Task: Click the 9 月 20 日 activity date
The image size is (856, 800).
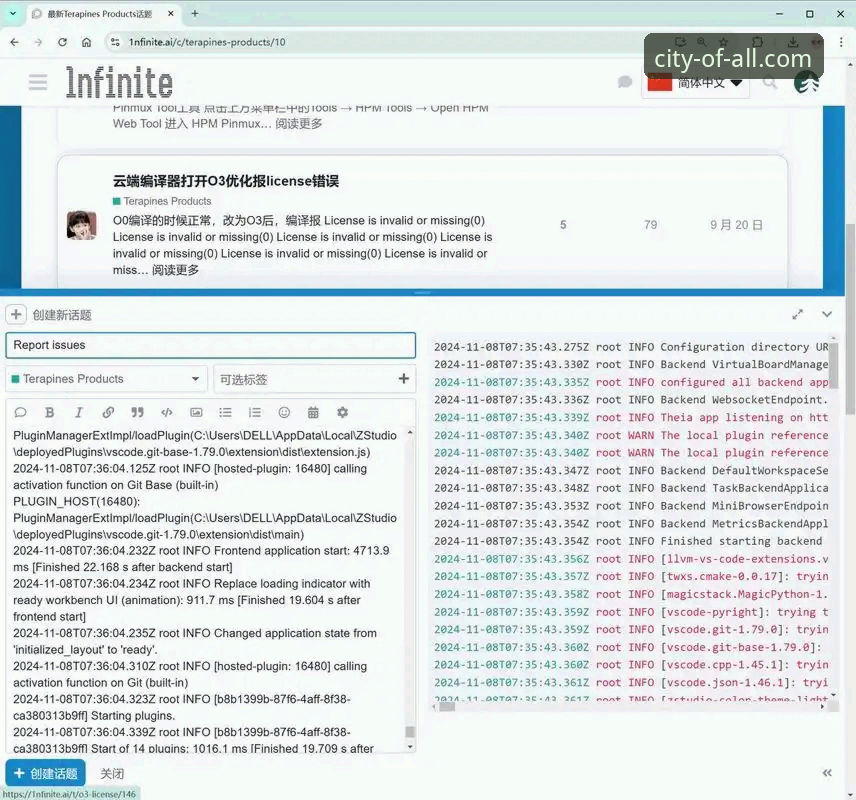Action: [735, 225]
